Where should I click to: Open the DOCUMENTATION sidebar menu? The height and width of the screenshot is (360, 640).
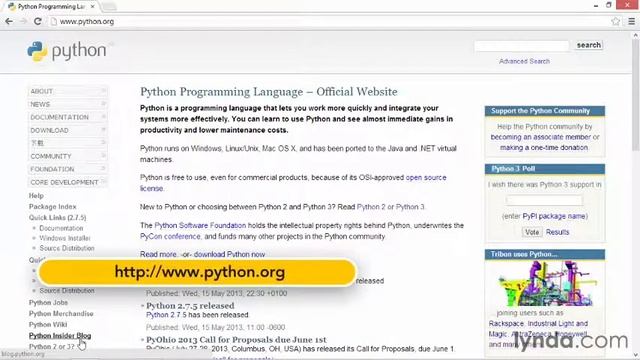pos(67,117)
